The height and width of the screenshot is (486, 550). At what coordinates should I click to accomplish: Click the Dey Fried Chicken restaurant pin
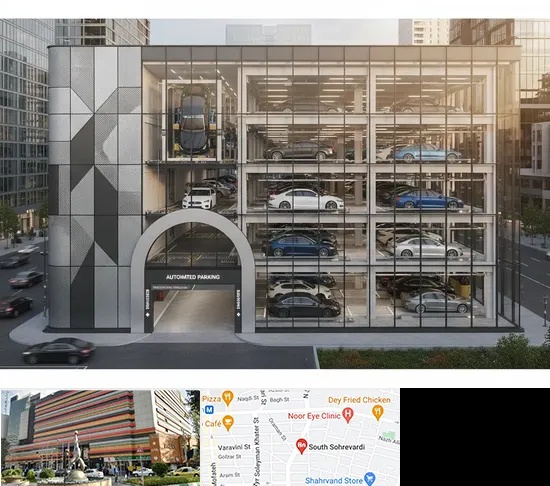tap(378, 412)
